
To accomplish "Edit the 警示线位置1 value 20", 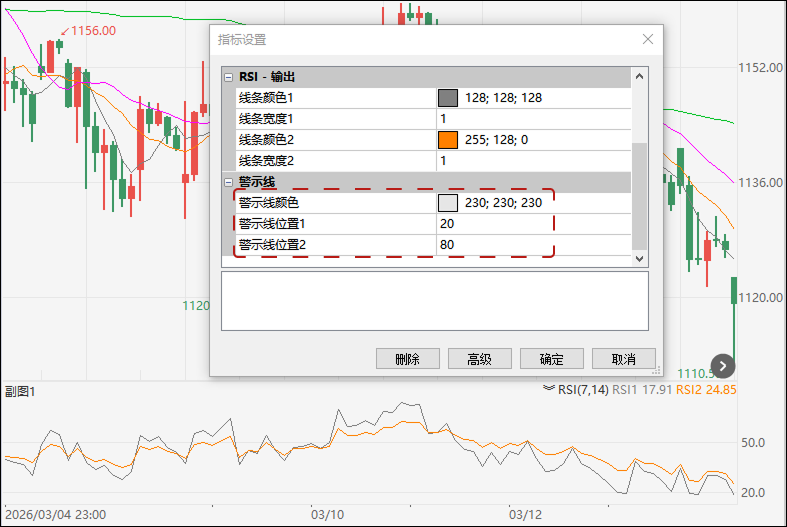I will 494,224.
